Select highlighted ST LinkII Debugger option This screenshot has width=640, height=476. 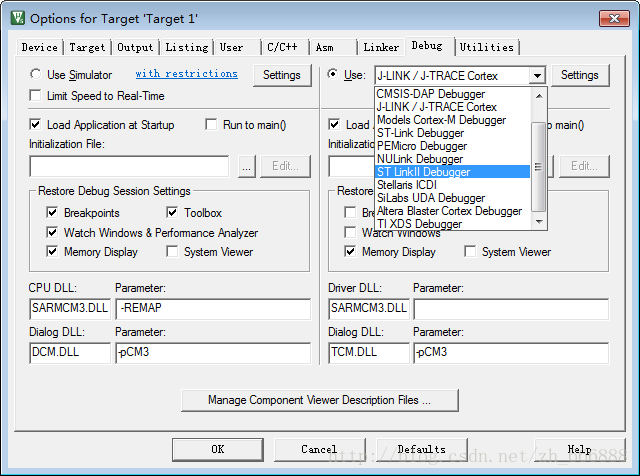click(453, 172)
